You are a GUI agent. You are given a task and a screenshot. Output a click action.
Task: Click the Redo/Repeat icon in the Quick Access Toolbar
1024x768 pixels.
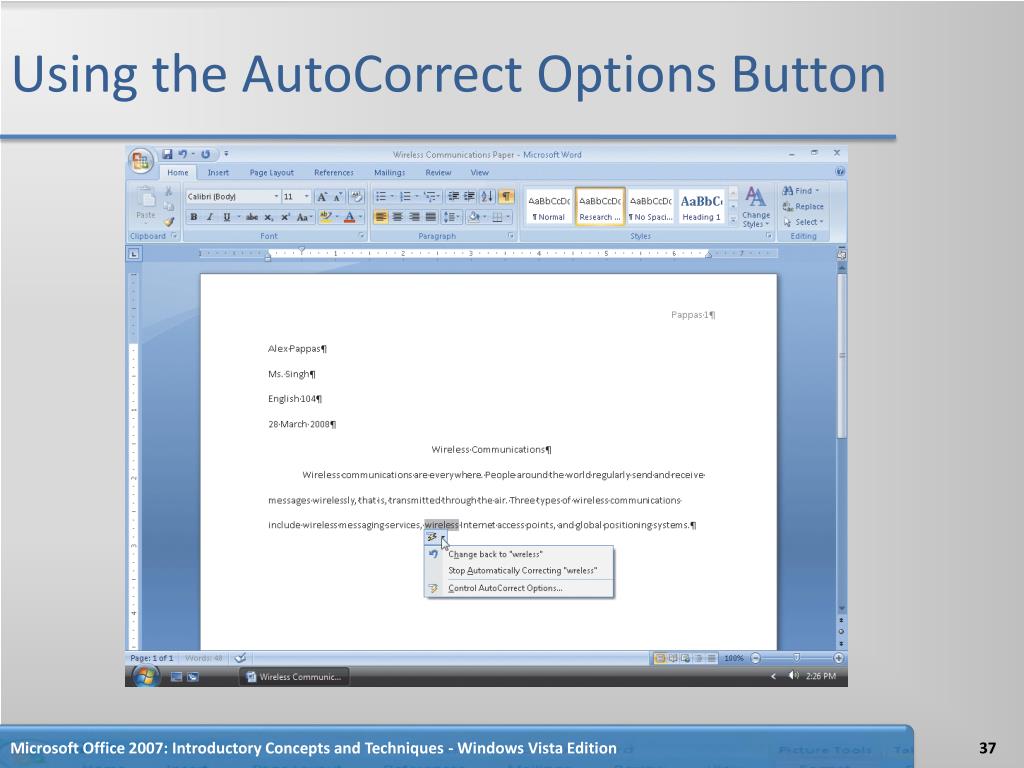205,154
